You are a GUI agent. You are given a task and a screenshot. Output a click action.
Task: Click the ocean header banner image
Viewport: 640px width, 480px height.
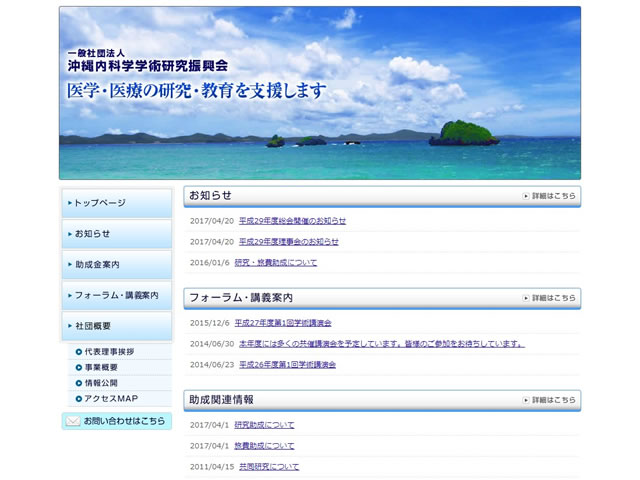320,93
